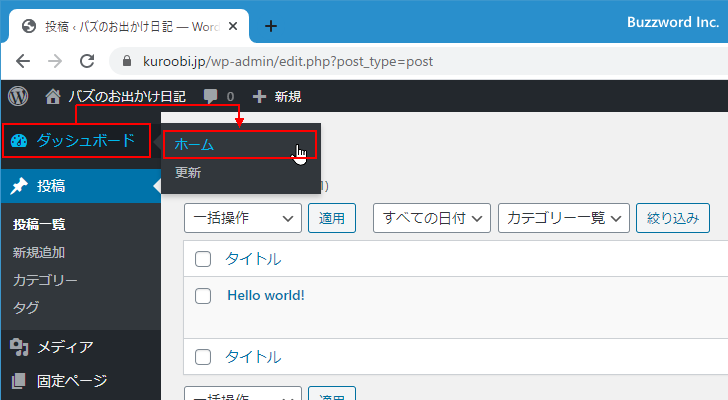Click the site home house icon
The width and height of the screenshot is (728, 400).
52,96
